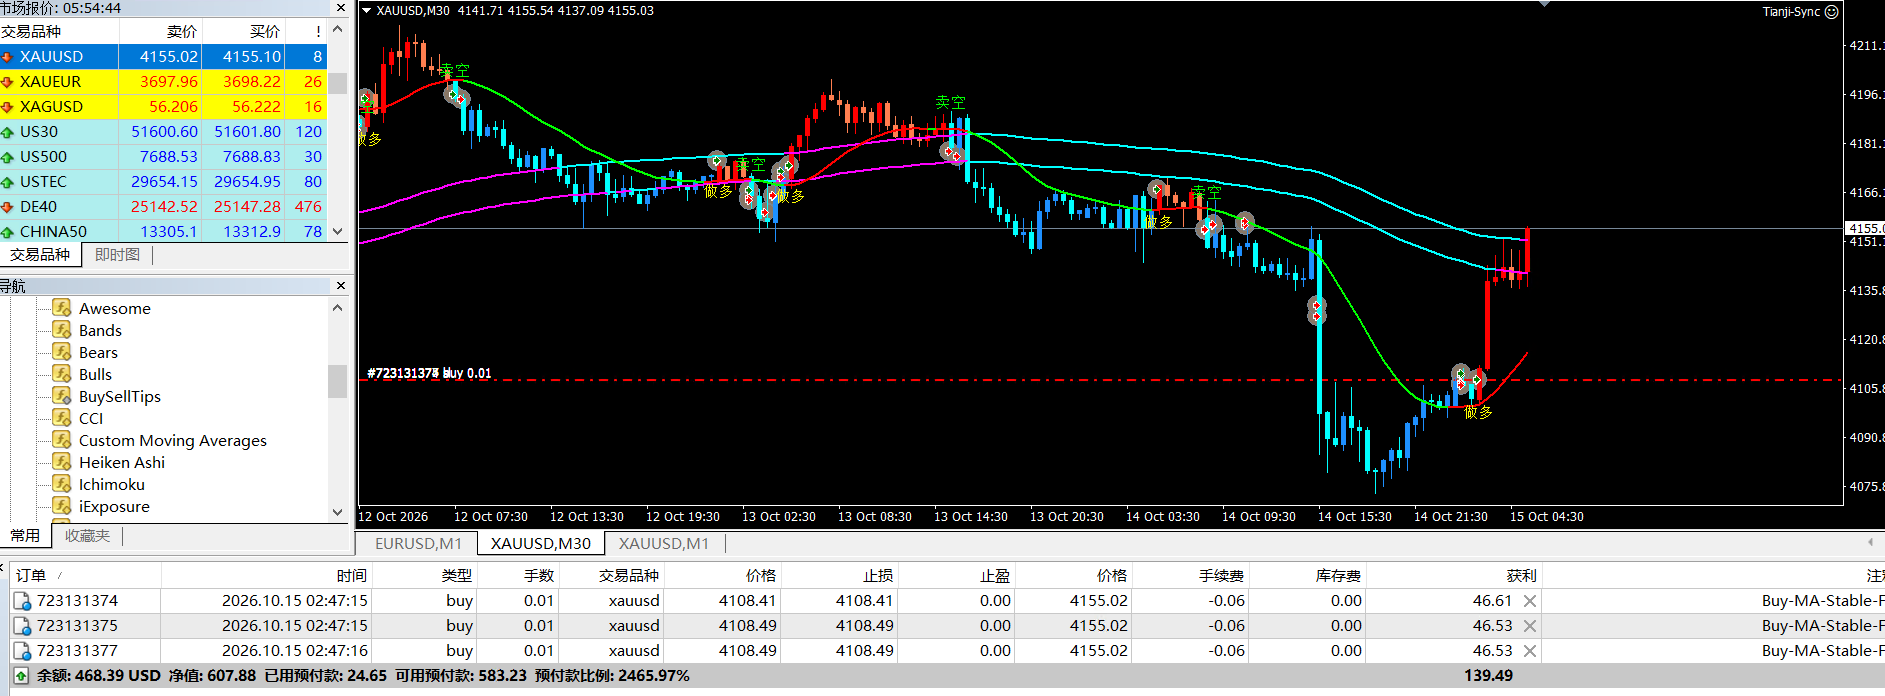
Task: Select Custom Moving Averages in Navigator
Action: pyautogui.click(x=173, y=440)
